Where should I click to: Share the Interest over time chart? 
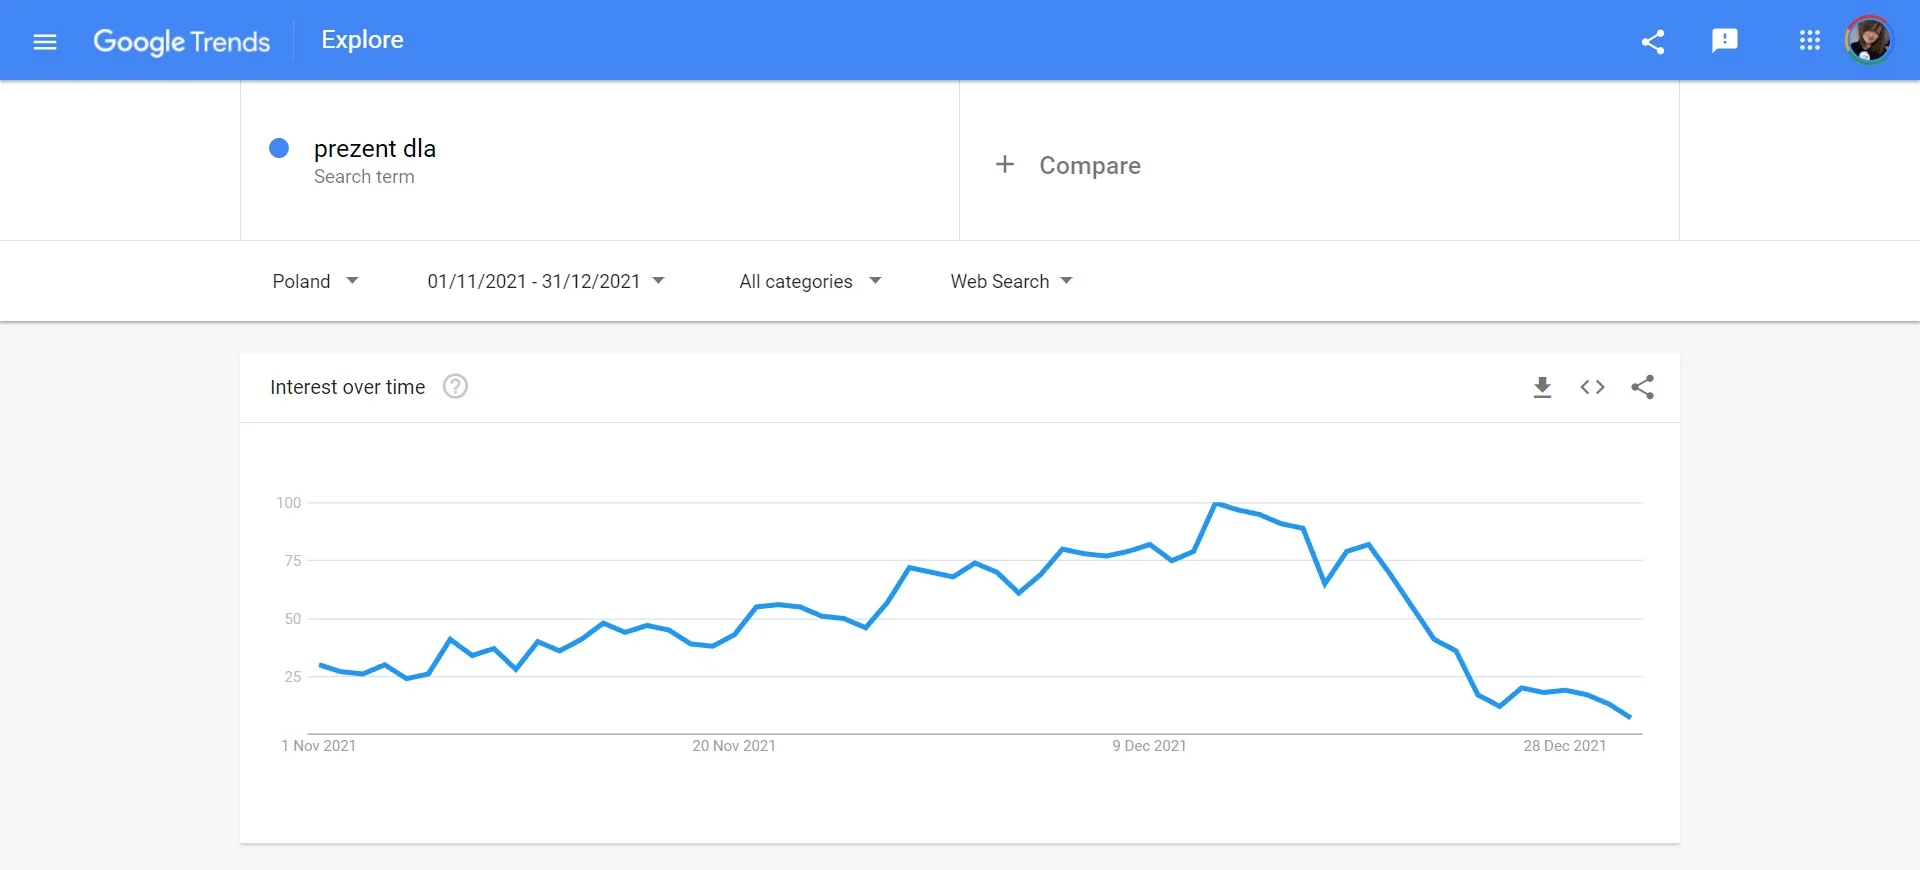coord(1642,387)
